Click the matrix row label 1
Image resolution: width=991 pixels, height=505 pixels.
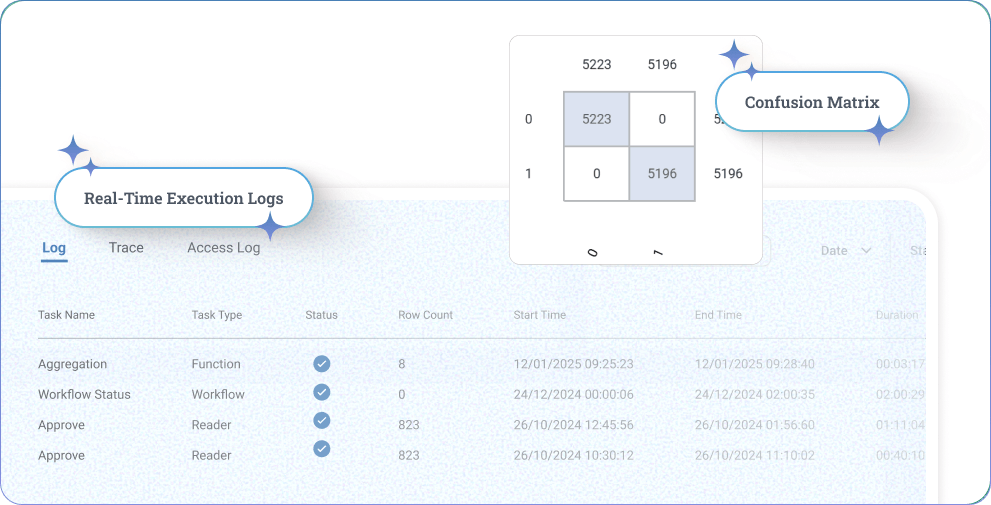[528, 174]
